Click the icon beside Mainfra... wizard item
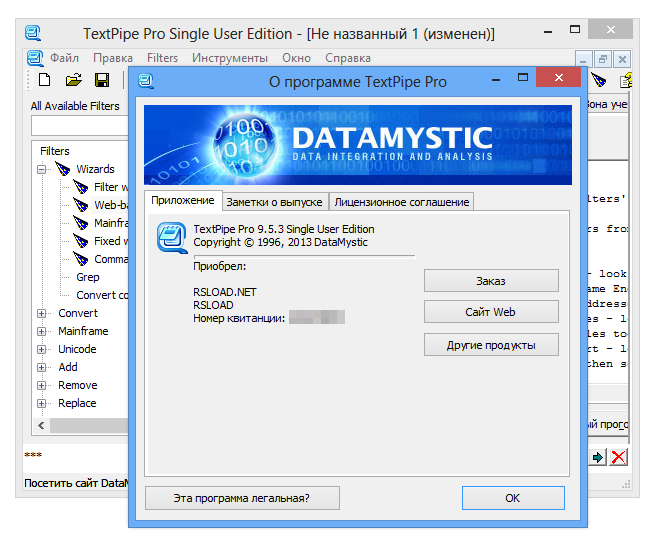The width and height of the screenshot is (671, 560). (80, 223)
